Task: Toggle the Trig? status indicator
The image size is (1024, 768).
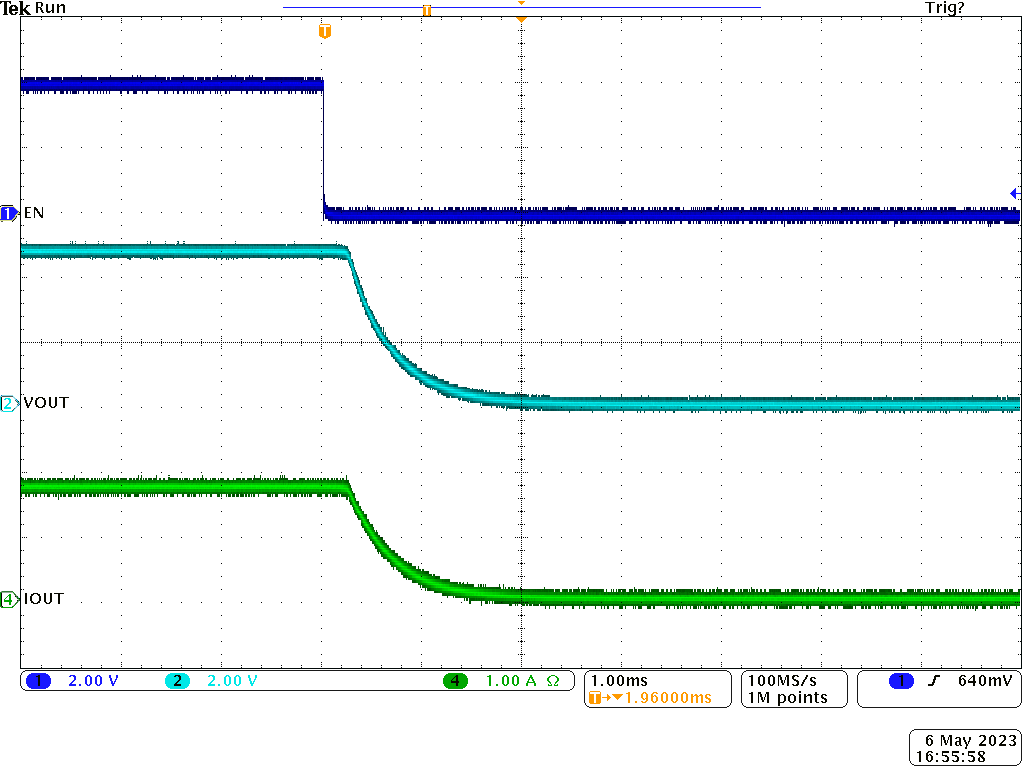Action: [944, 7]
